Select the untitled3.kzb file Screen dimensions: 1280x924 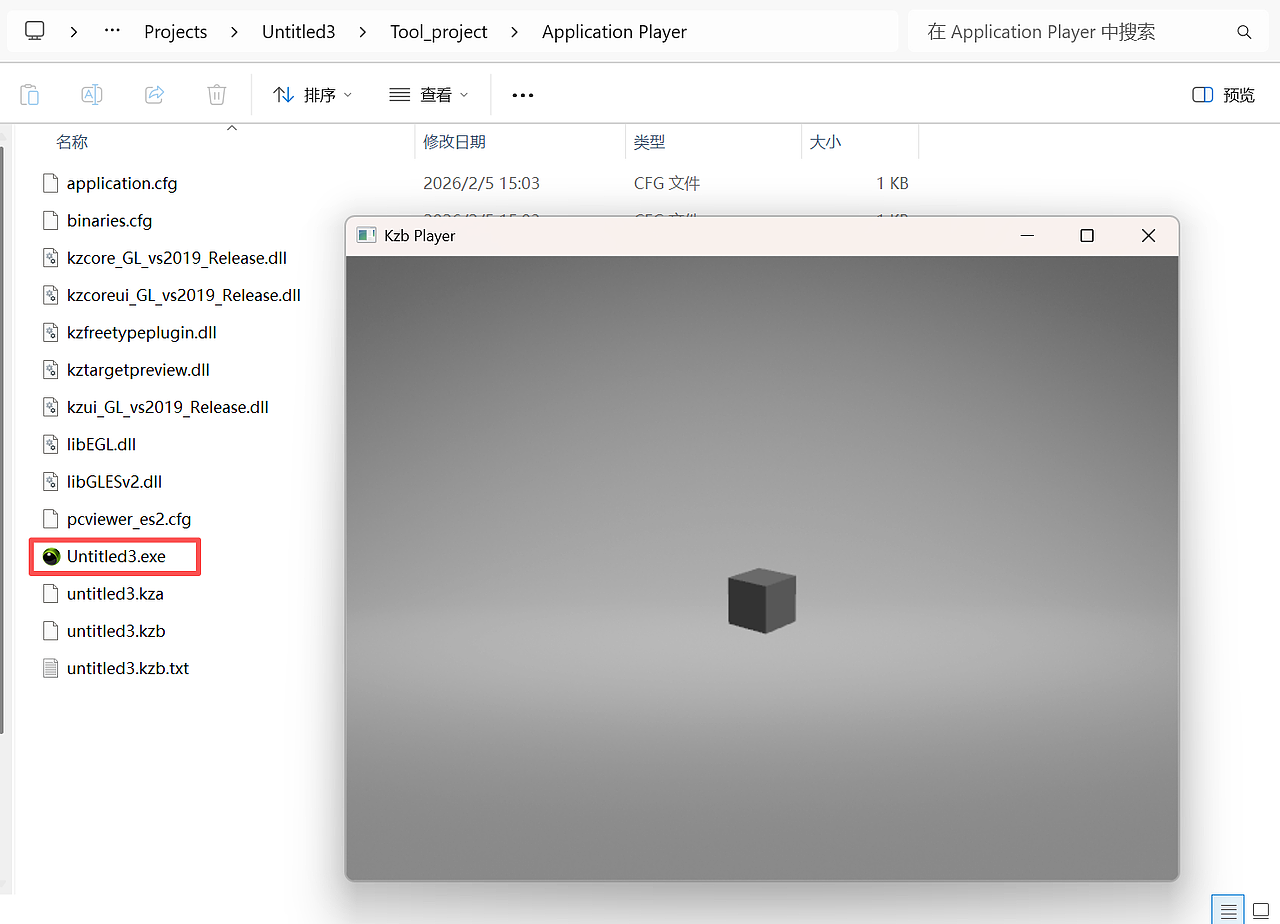(x=116, y=631)
